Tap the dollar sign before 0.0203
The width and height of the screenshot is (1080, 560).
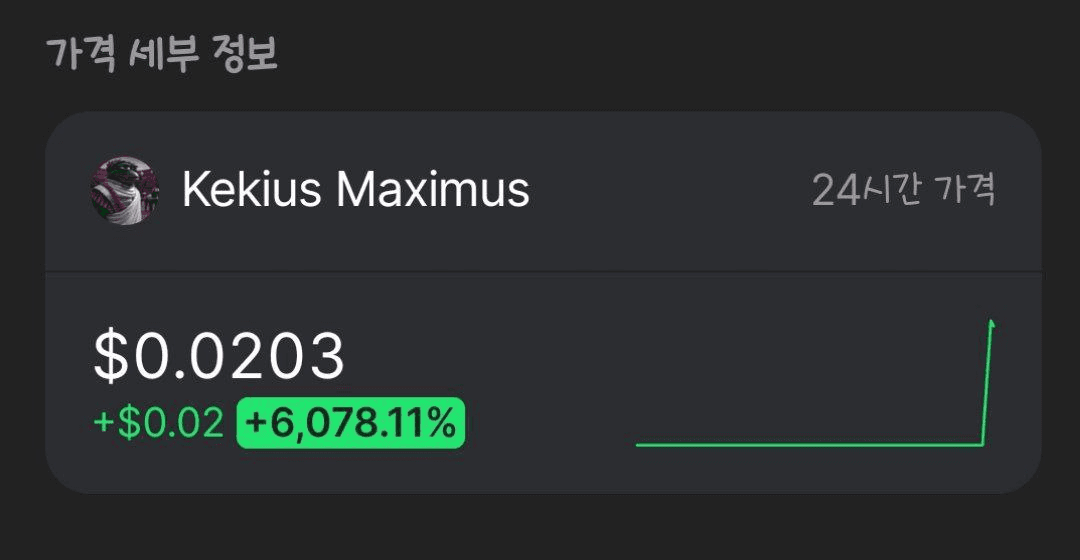(112, 356)
